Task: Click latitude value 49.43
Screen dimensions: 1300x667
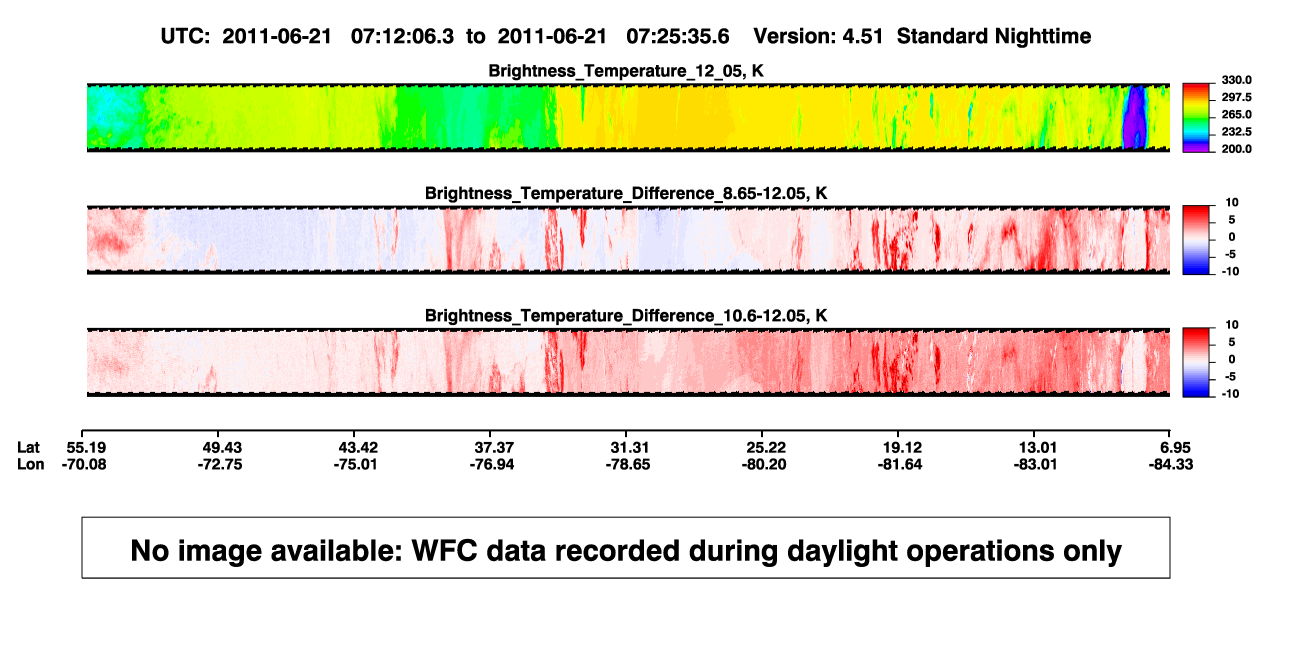Action: 223,447
